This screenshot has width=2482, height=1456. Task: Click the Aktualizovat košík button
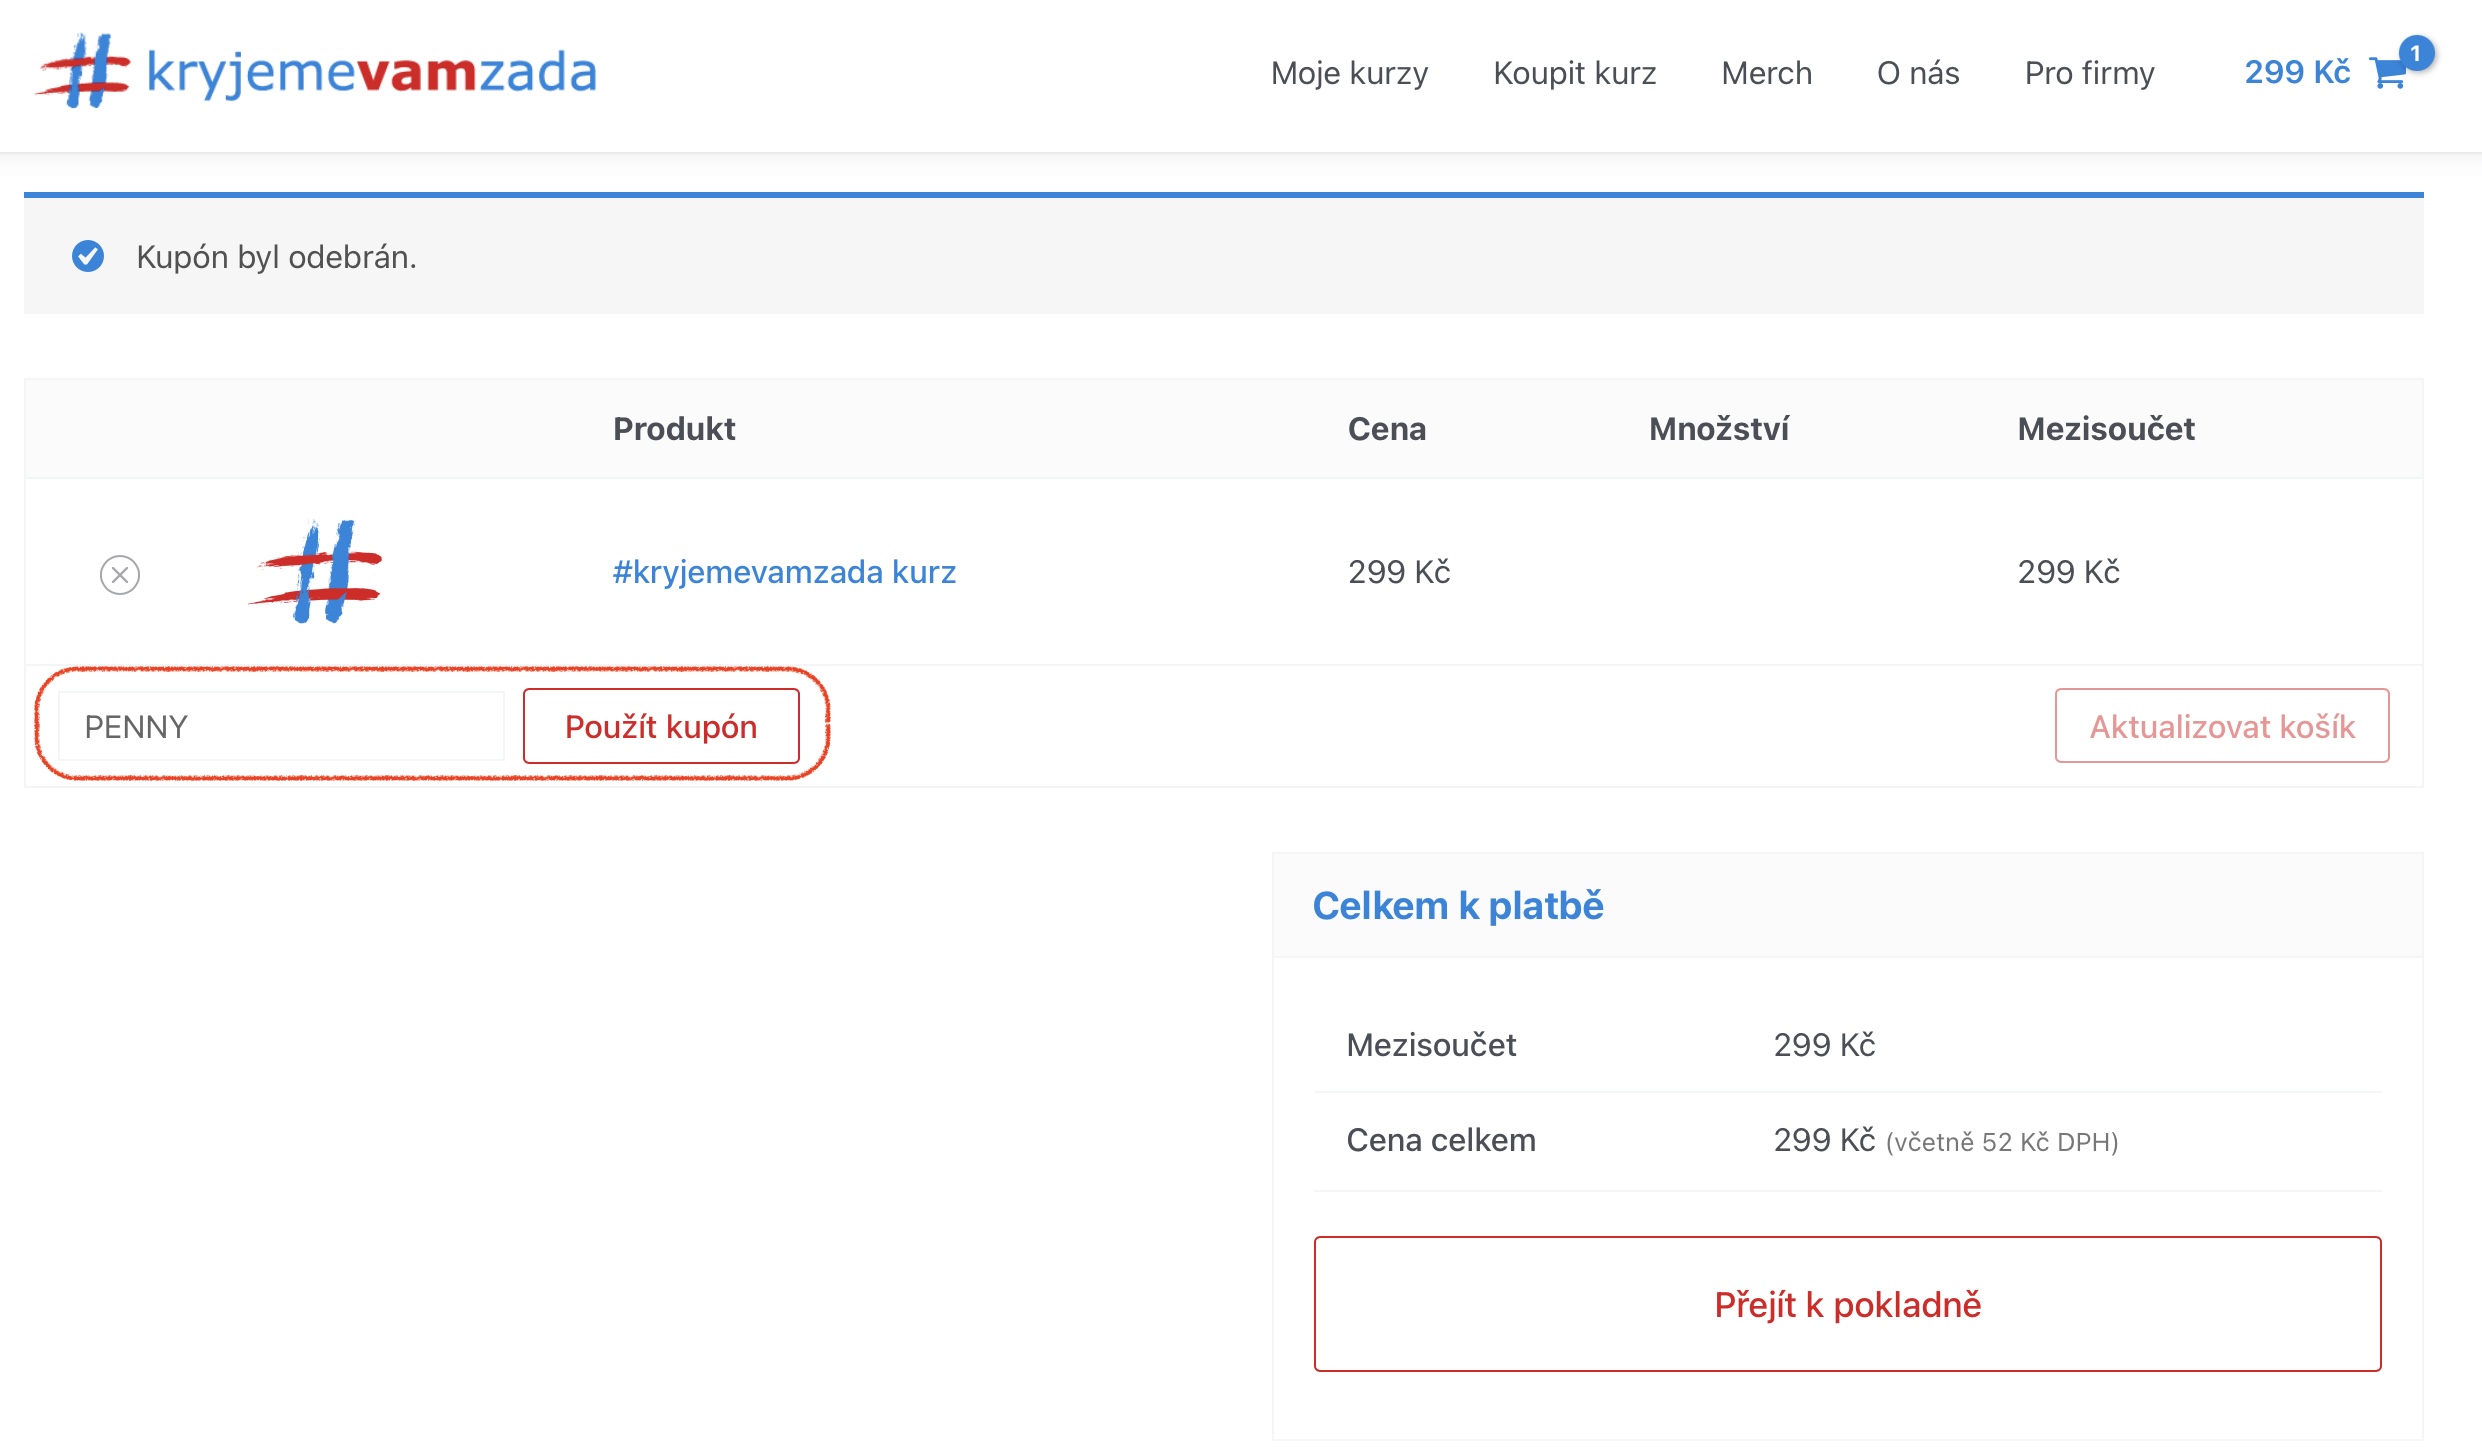[x=2222, y=726]
